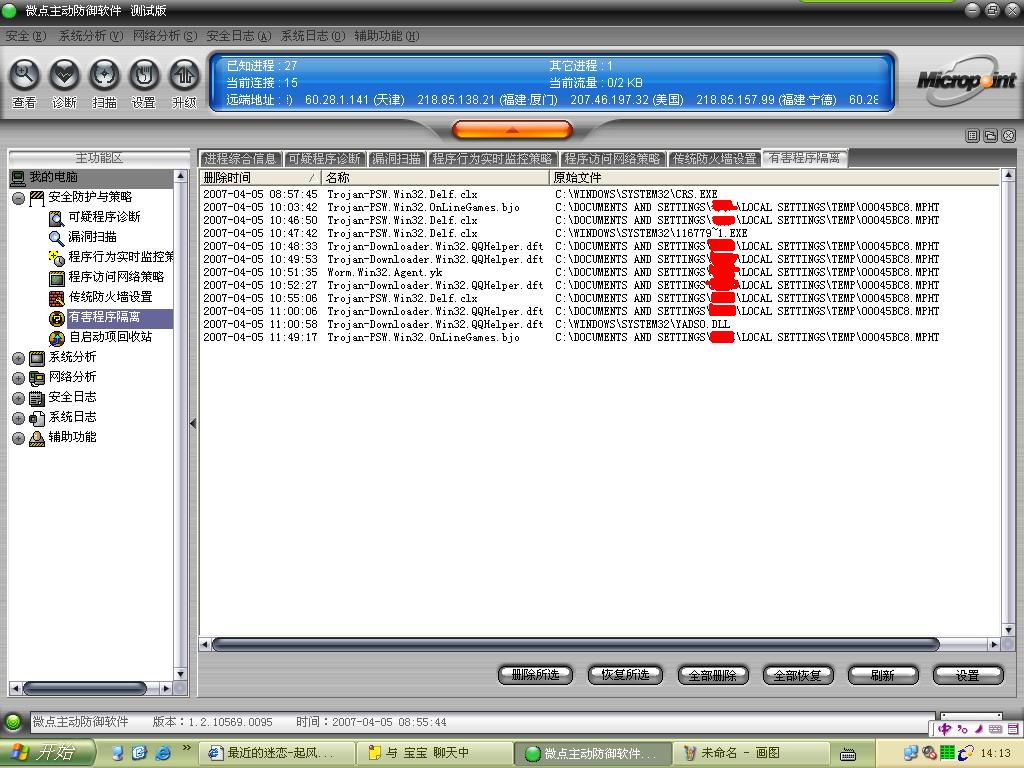Select the 2007-04-05 11:49:17 quarantine entry
This screenshot has height=768, width=1024.
(x=599, y=337)
